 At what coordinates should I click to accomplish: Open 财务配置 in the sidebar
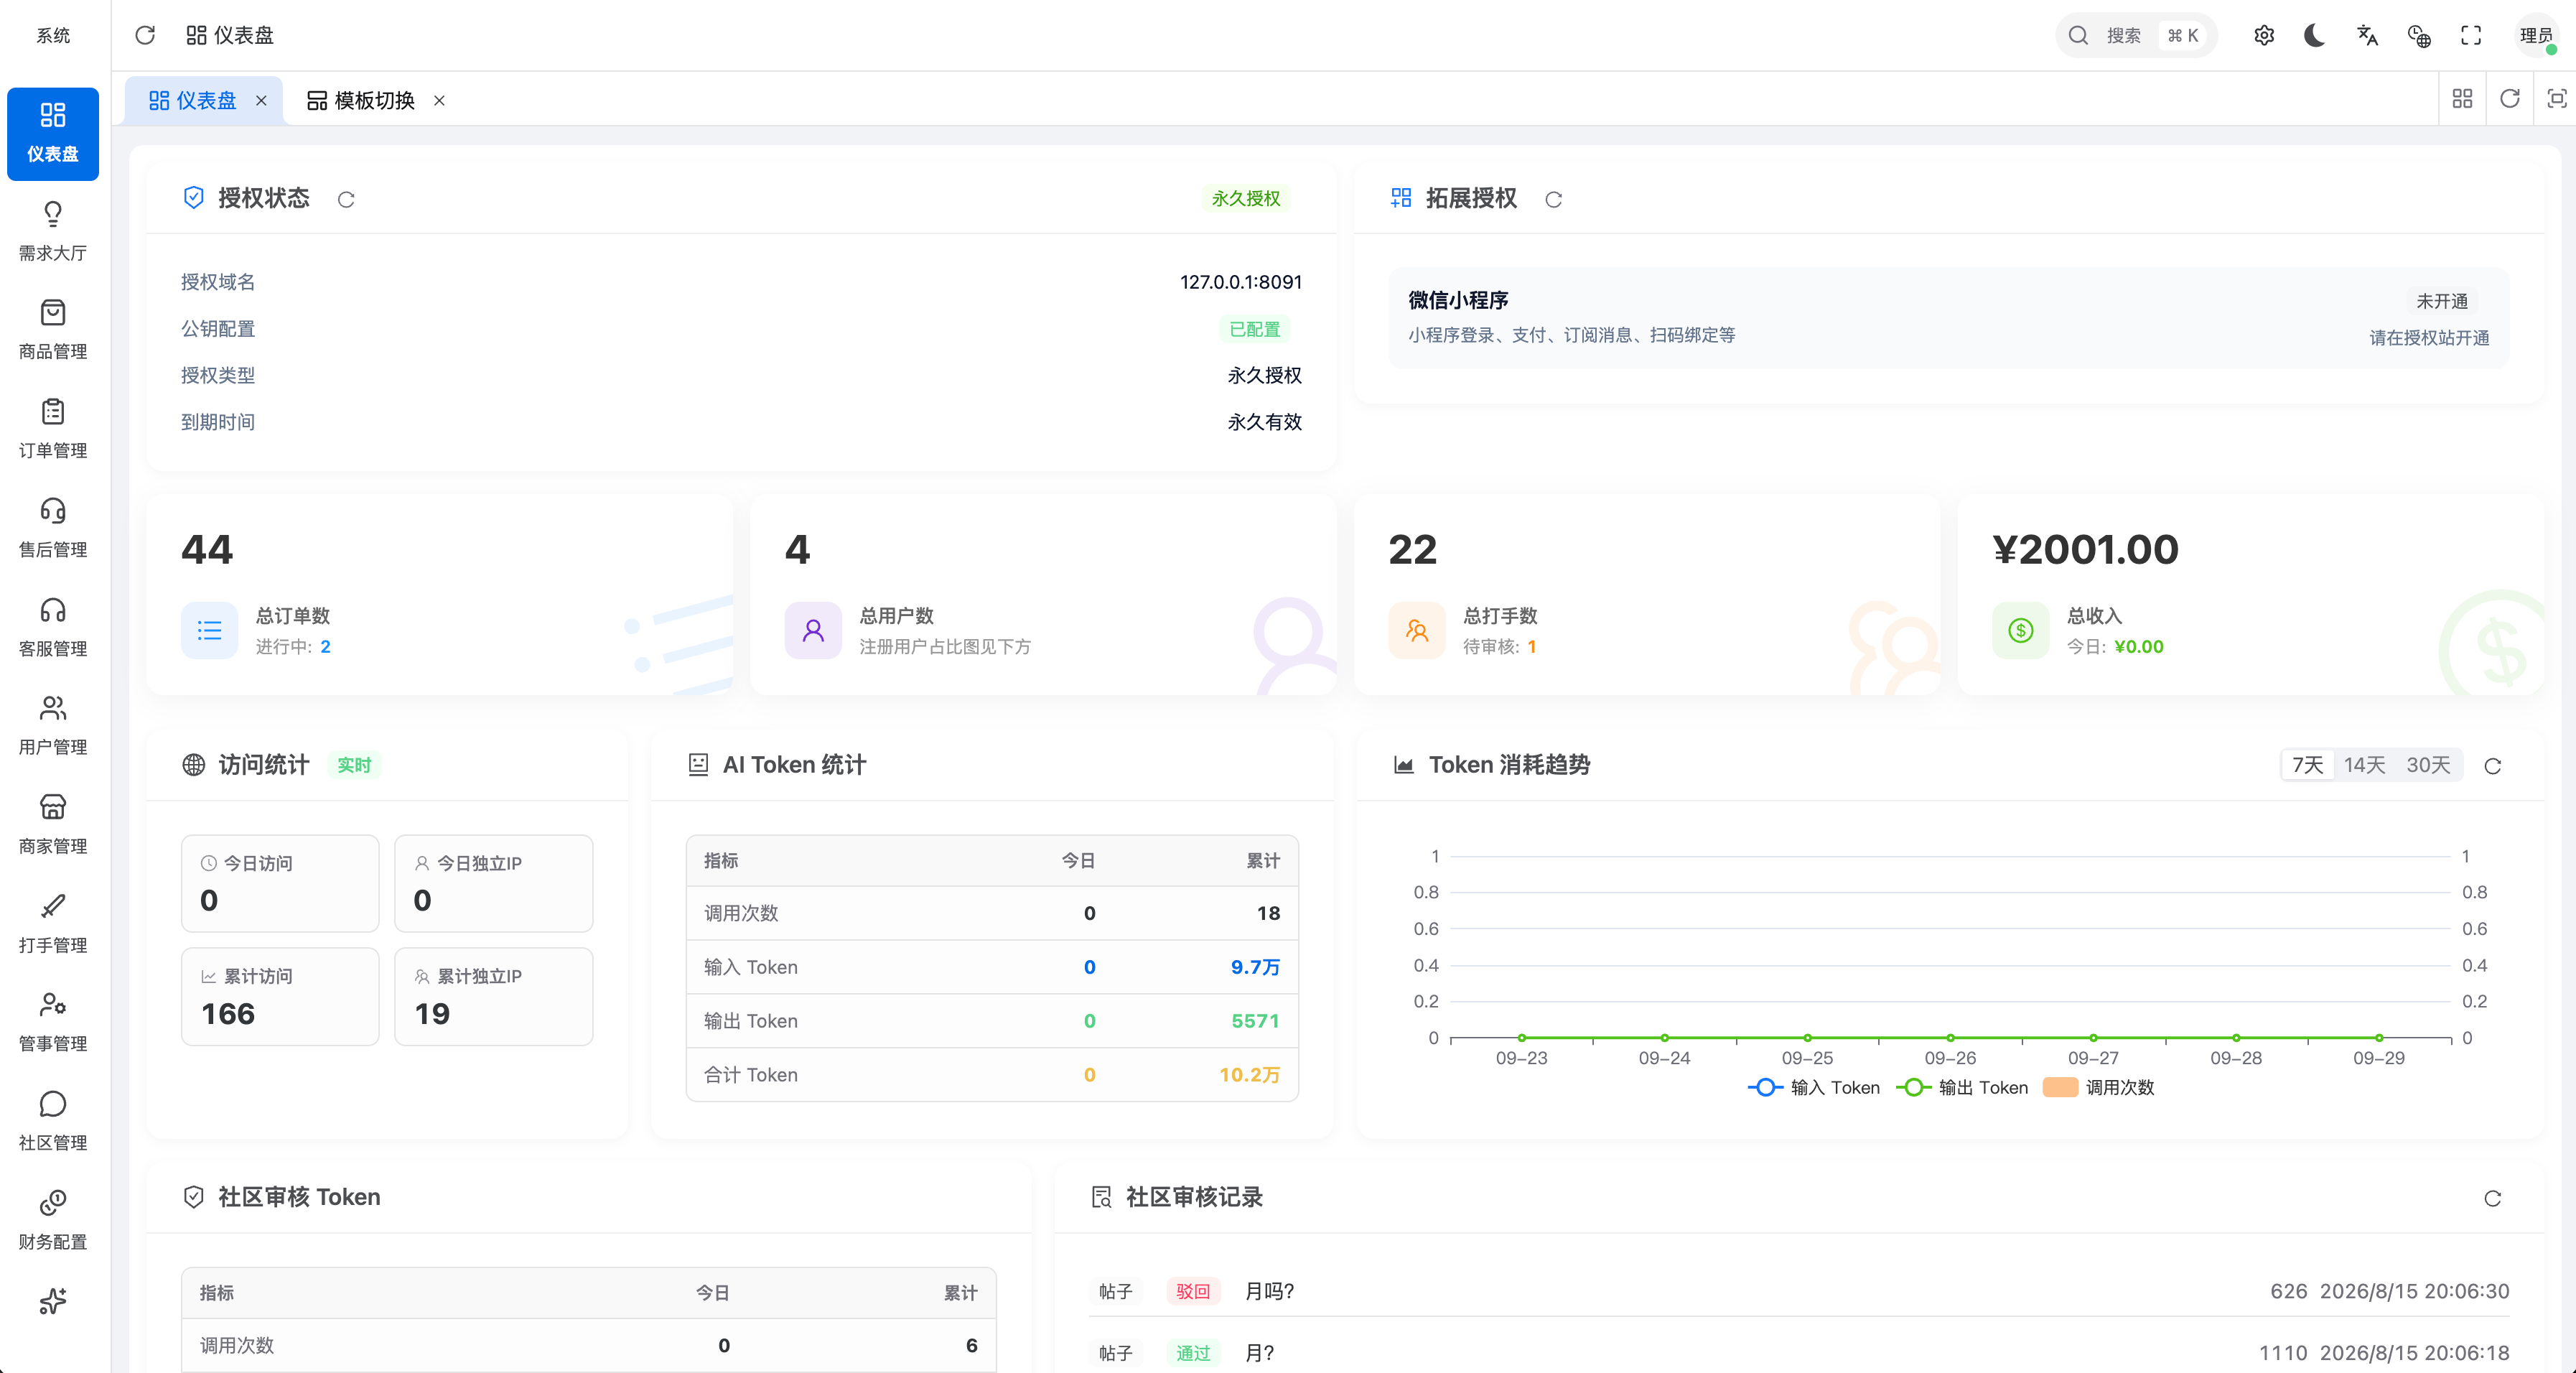[x=53, y=1221]
